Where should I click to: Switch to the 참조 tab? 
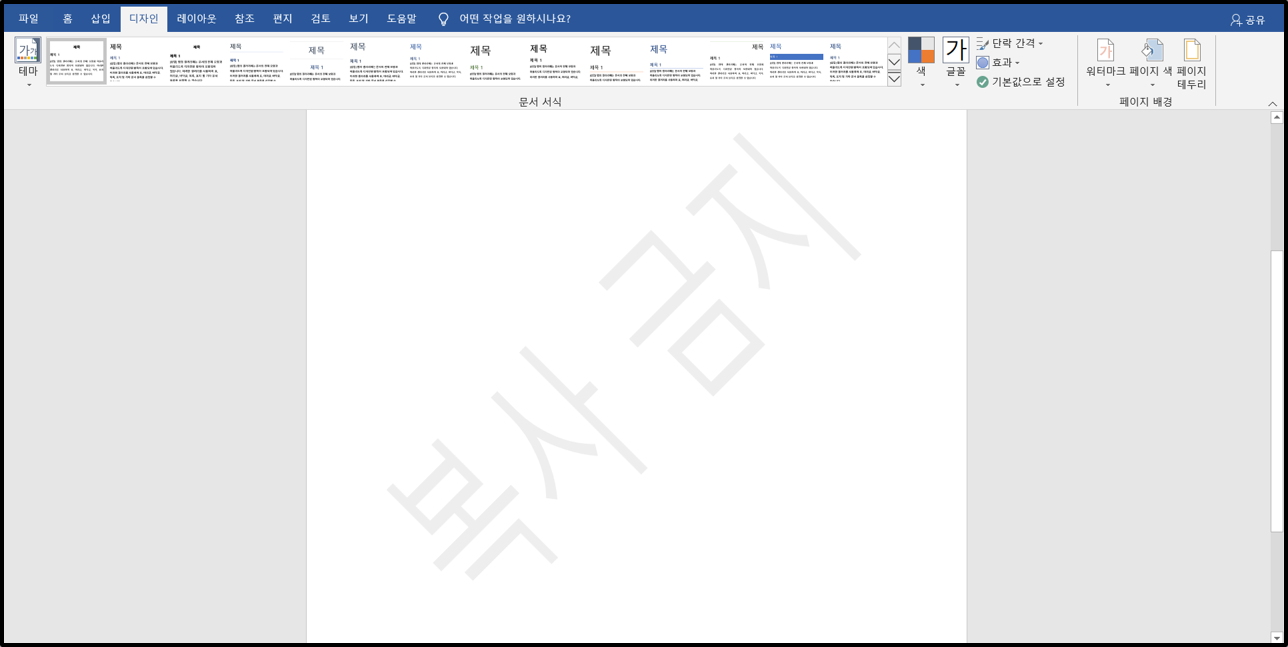pos(244,18)
